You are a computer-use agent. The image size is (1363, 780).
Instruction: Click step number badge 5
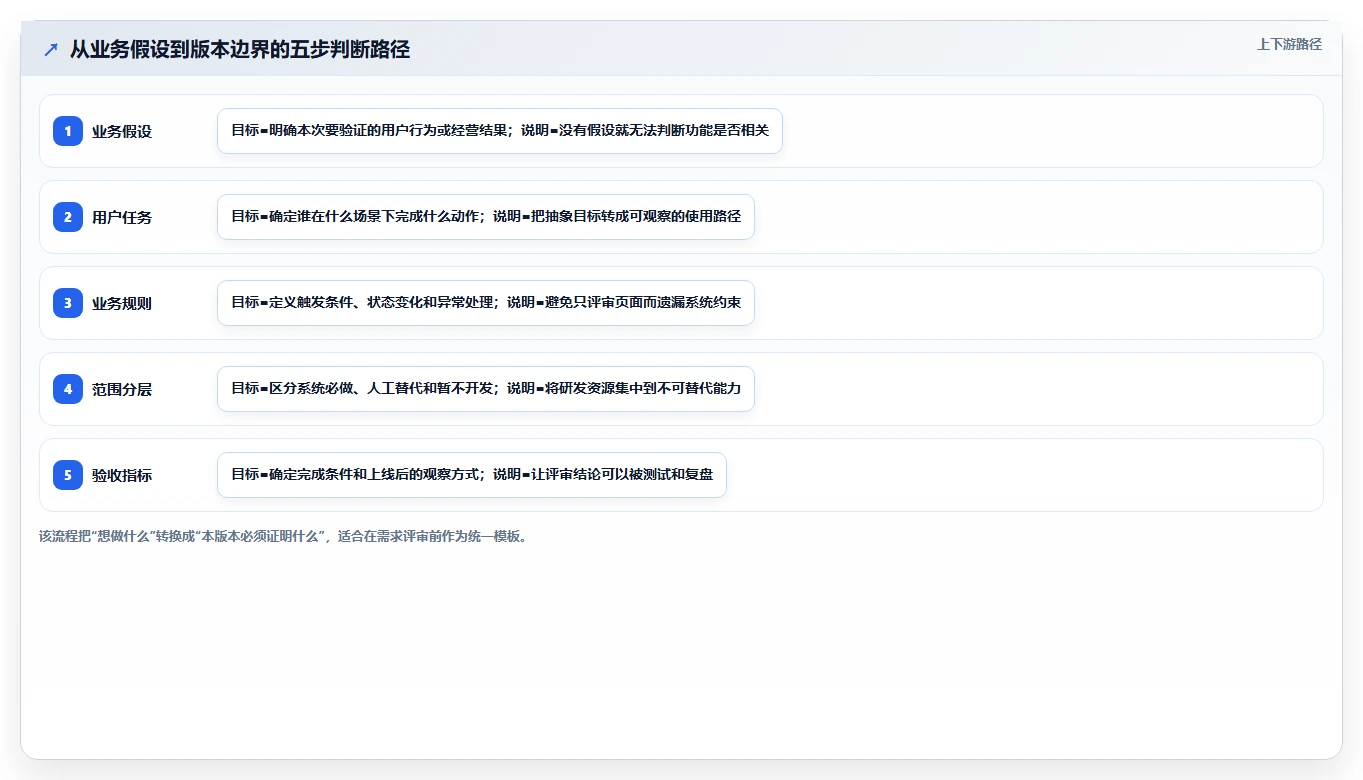[x=68, y=475]
